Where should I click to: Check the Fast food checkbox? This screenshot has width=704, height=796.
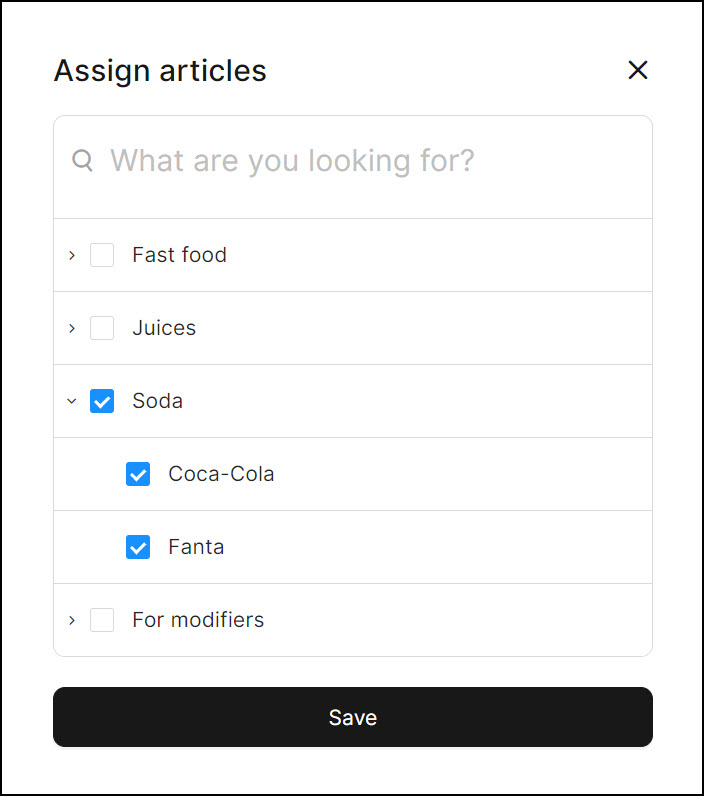coord(102,255)
